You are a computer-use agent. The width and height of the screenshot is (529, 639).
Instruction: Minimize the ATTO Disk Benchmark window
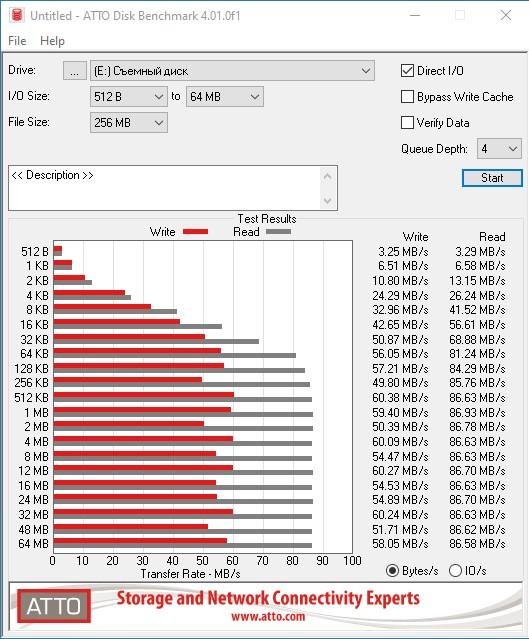click(x=415, y=15)
